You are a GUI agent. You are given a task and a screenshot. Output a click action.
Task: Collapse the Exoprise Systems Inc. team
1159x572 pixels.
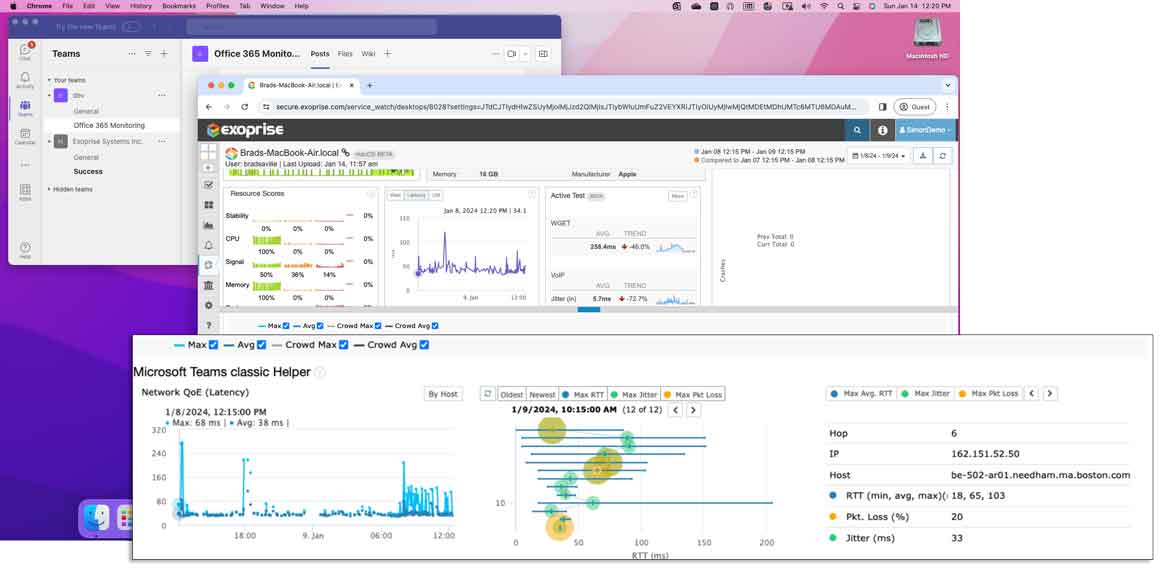pos(50,141)
